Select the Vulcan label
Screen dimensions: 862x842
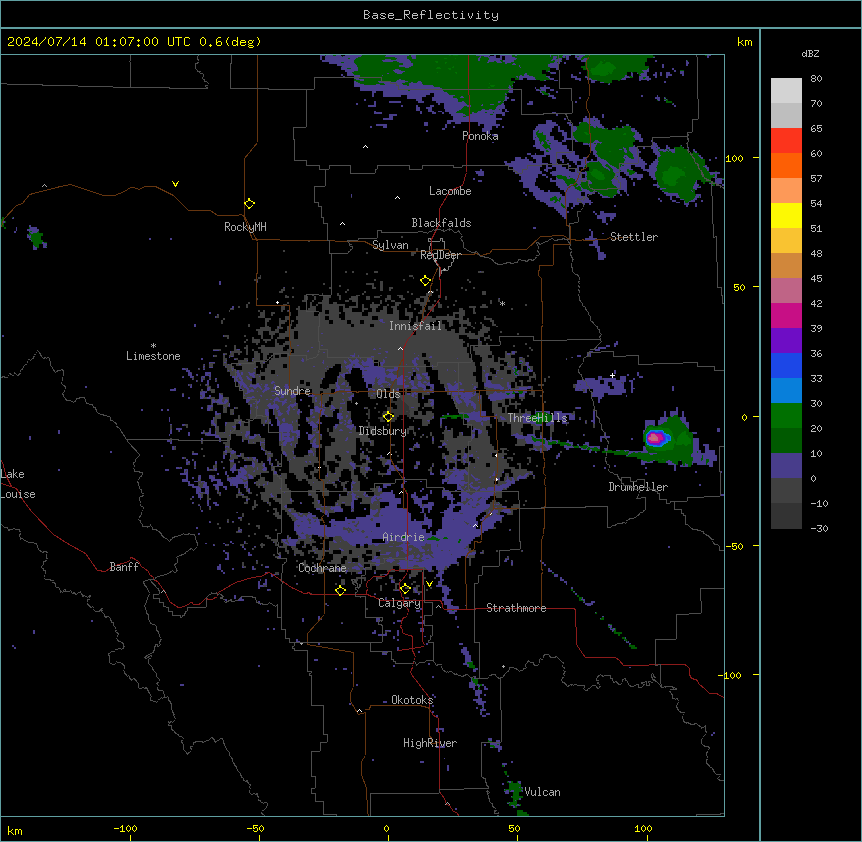542,792
